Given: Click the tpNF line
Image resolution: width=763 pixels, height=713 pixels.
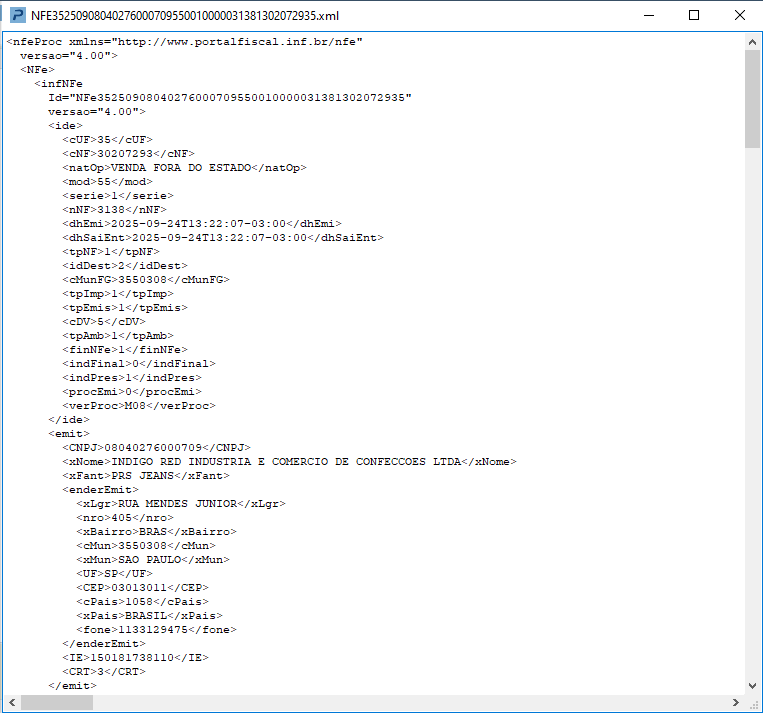Looking at the screenshot, I should pos(110,252).
